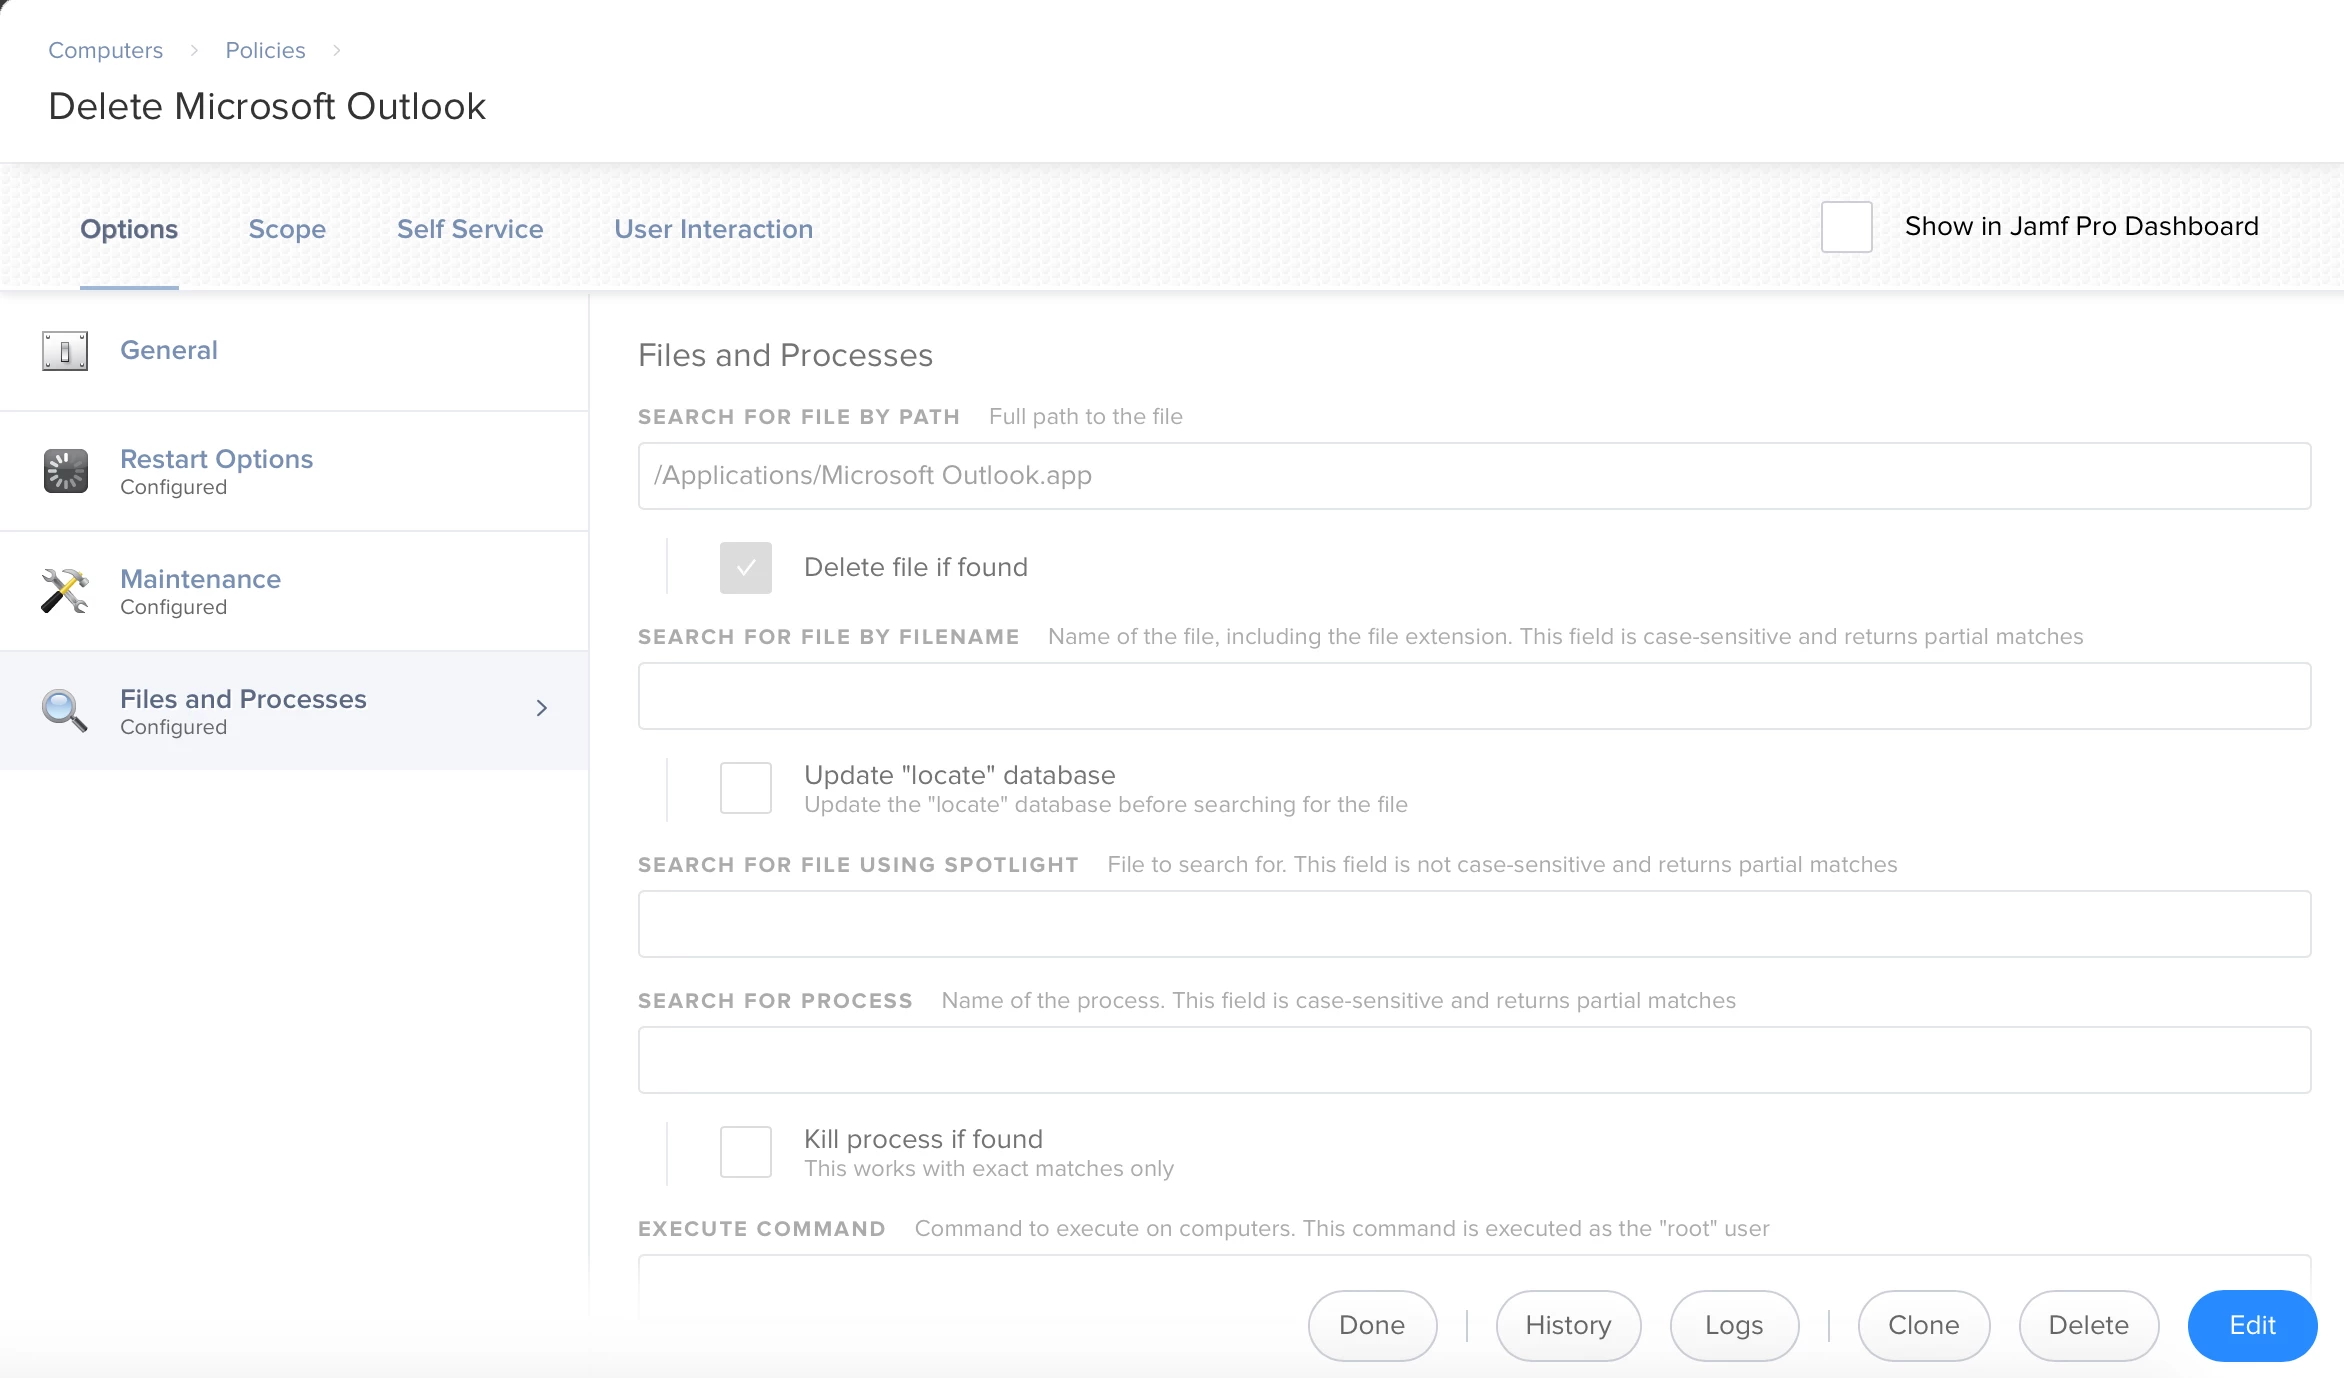Screen dimensions: 2344x1378
Task: Enable Kill process if found checkbox
Action: (x=745, y=1152)
